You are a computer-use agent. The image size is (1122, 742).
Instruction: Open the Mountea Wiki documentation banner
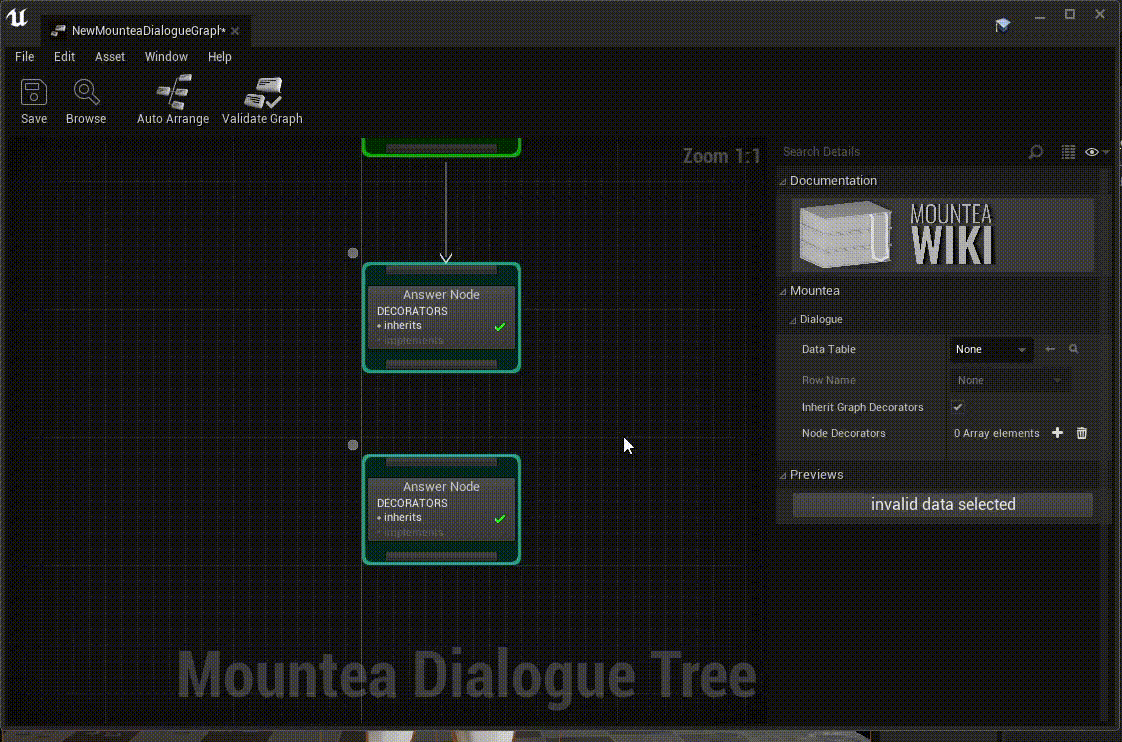coord(942,235)
